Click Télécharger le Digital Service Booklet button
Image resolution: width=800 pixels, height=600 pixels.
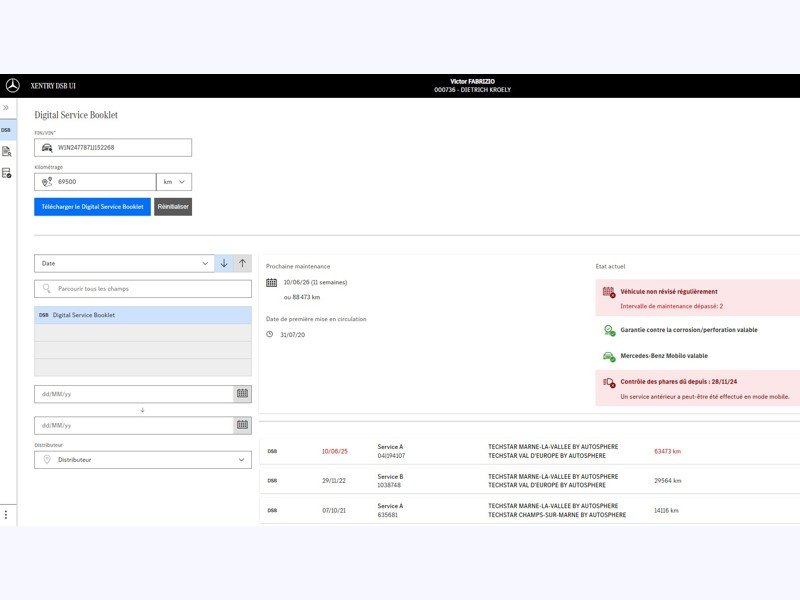point(92,206)
